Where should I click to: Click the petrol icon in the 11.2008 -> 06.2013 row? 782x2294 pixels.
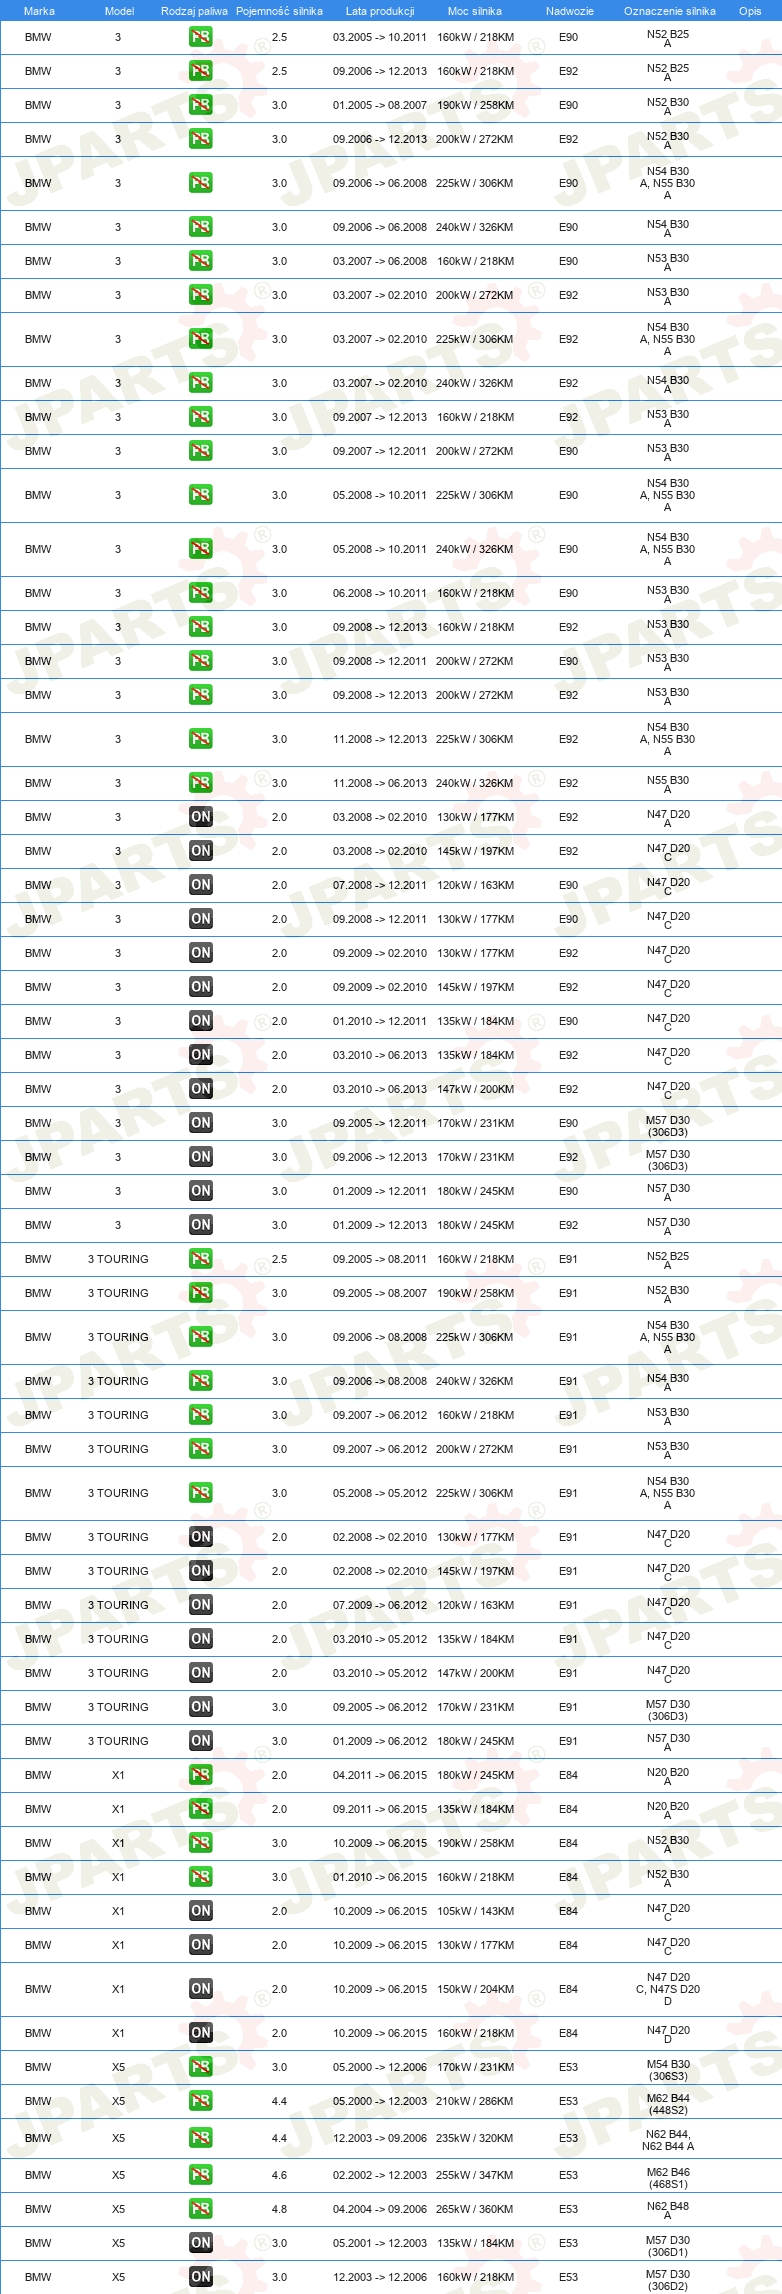[200, 783]
